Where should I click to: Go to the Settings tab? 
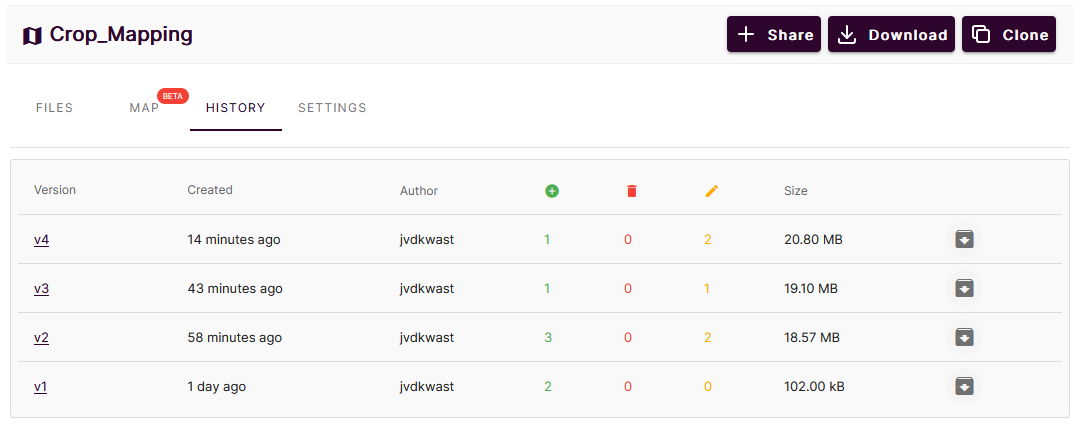332,108
